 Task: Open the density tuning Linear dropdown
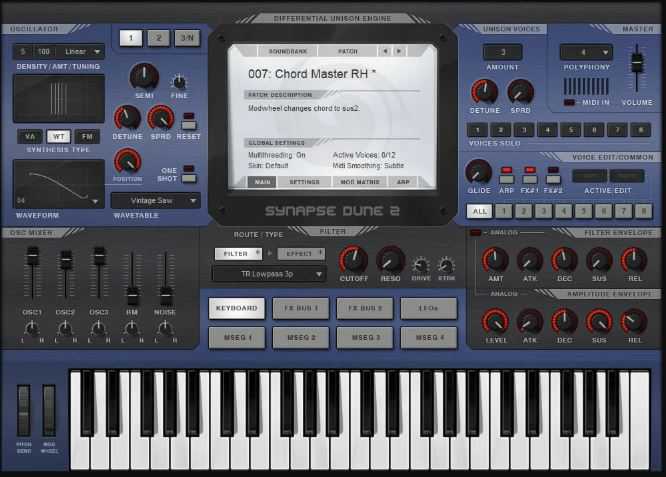tap(82, 52)
